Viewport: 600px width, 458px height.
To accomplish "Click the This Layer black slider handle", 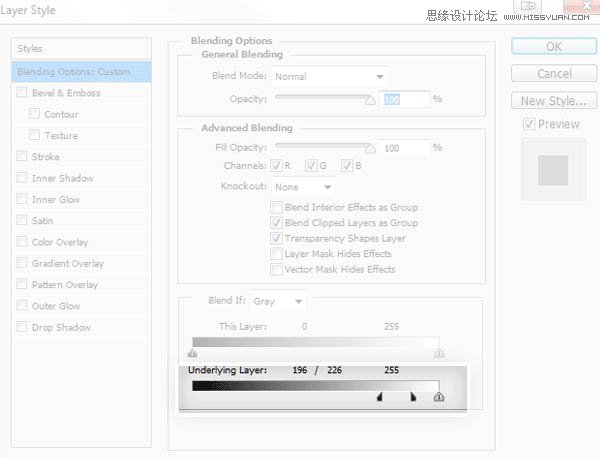I will (x=192, y=353).
